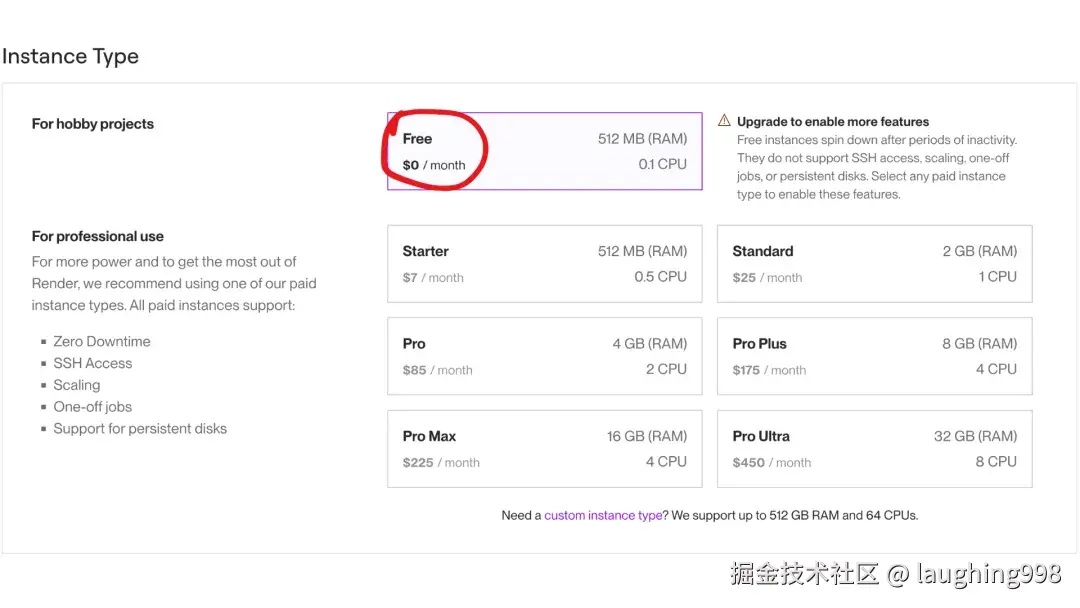Click the Upgrade to enable more features heading

[833, 122]
